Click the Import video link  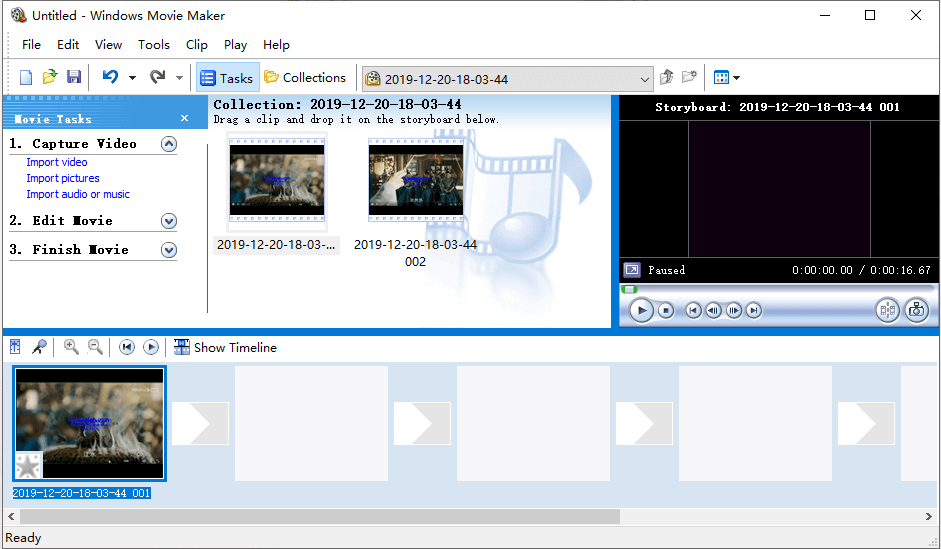coord(57,162)
